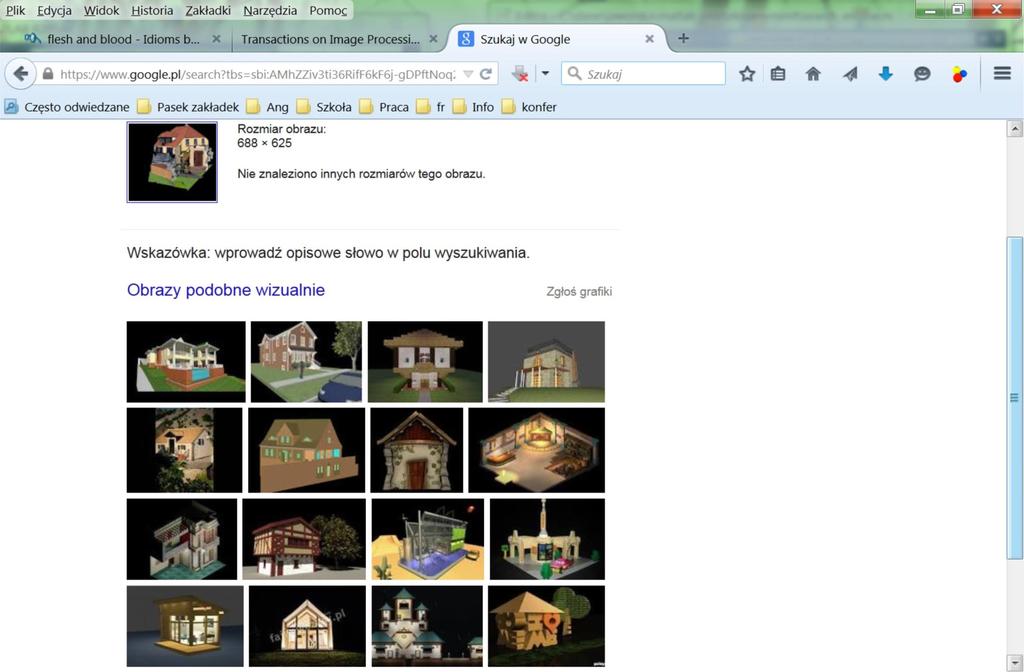Close the 'Szukaj w Google' tab
Viewport: 1024px width, 672px height.
(x=649, y=39)
